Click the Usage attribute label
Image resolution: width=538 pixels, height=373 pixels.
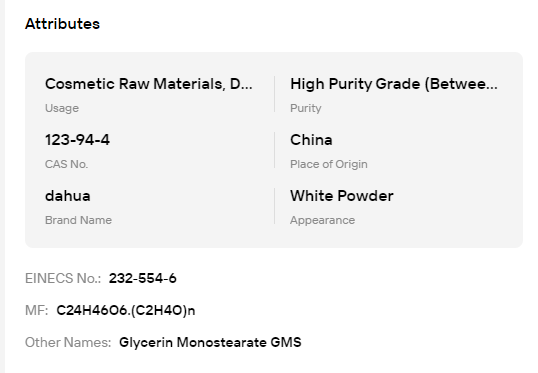click(62, 108)
